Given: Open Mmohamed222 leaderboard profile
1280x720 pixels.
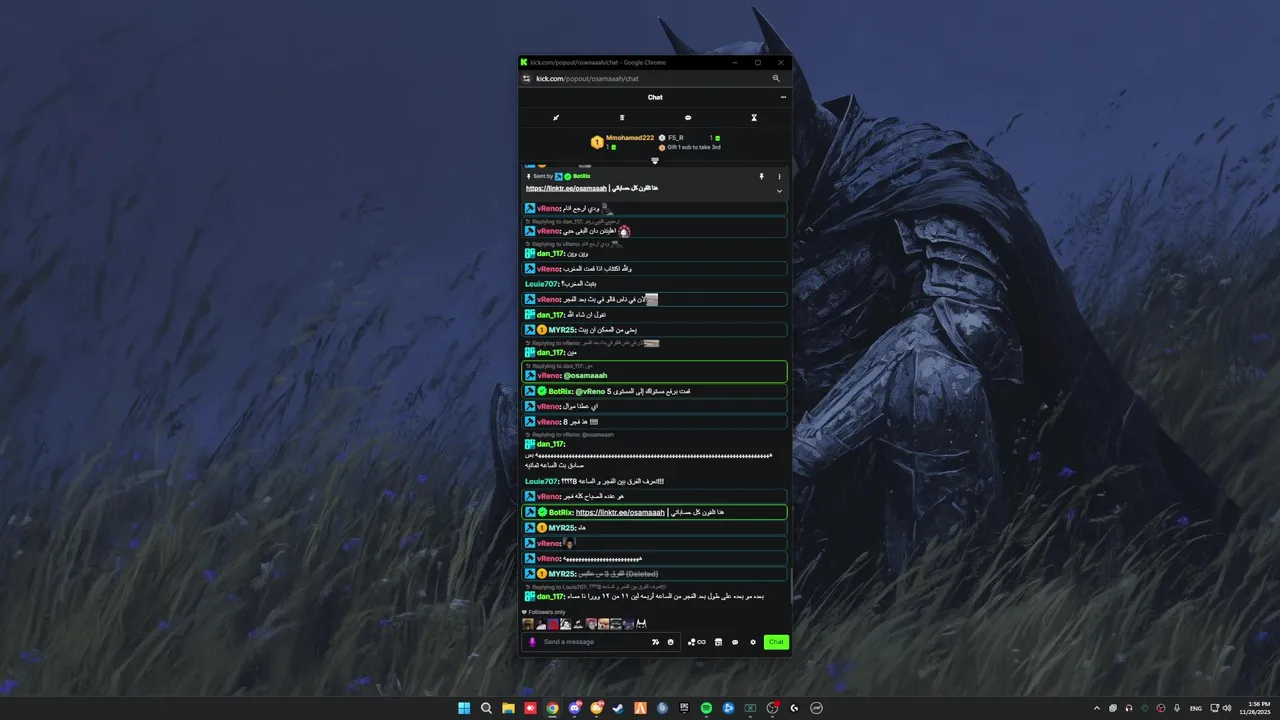Looking at the screenshot, I should (630, 138).
